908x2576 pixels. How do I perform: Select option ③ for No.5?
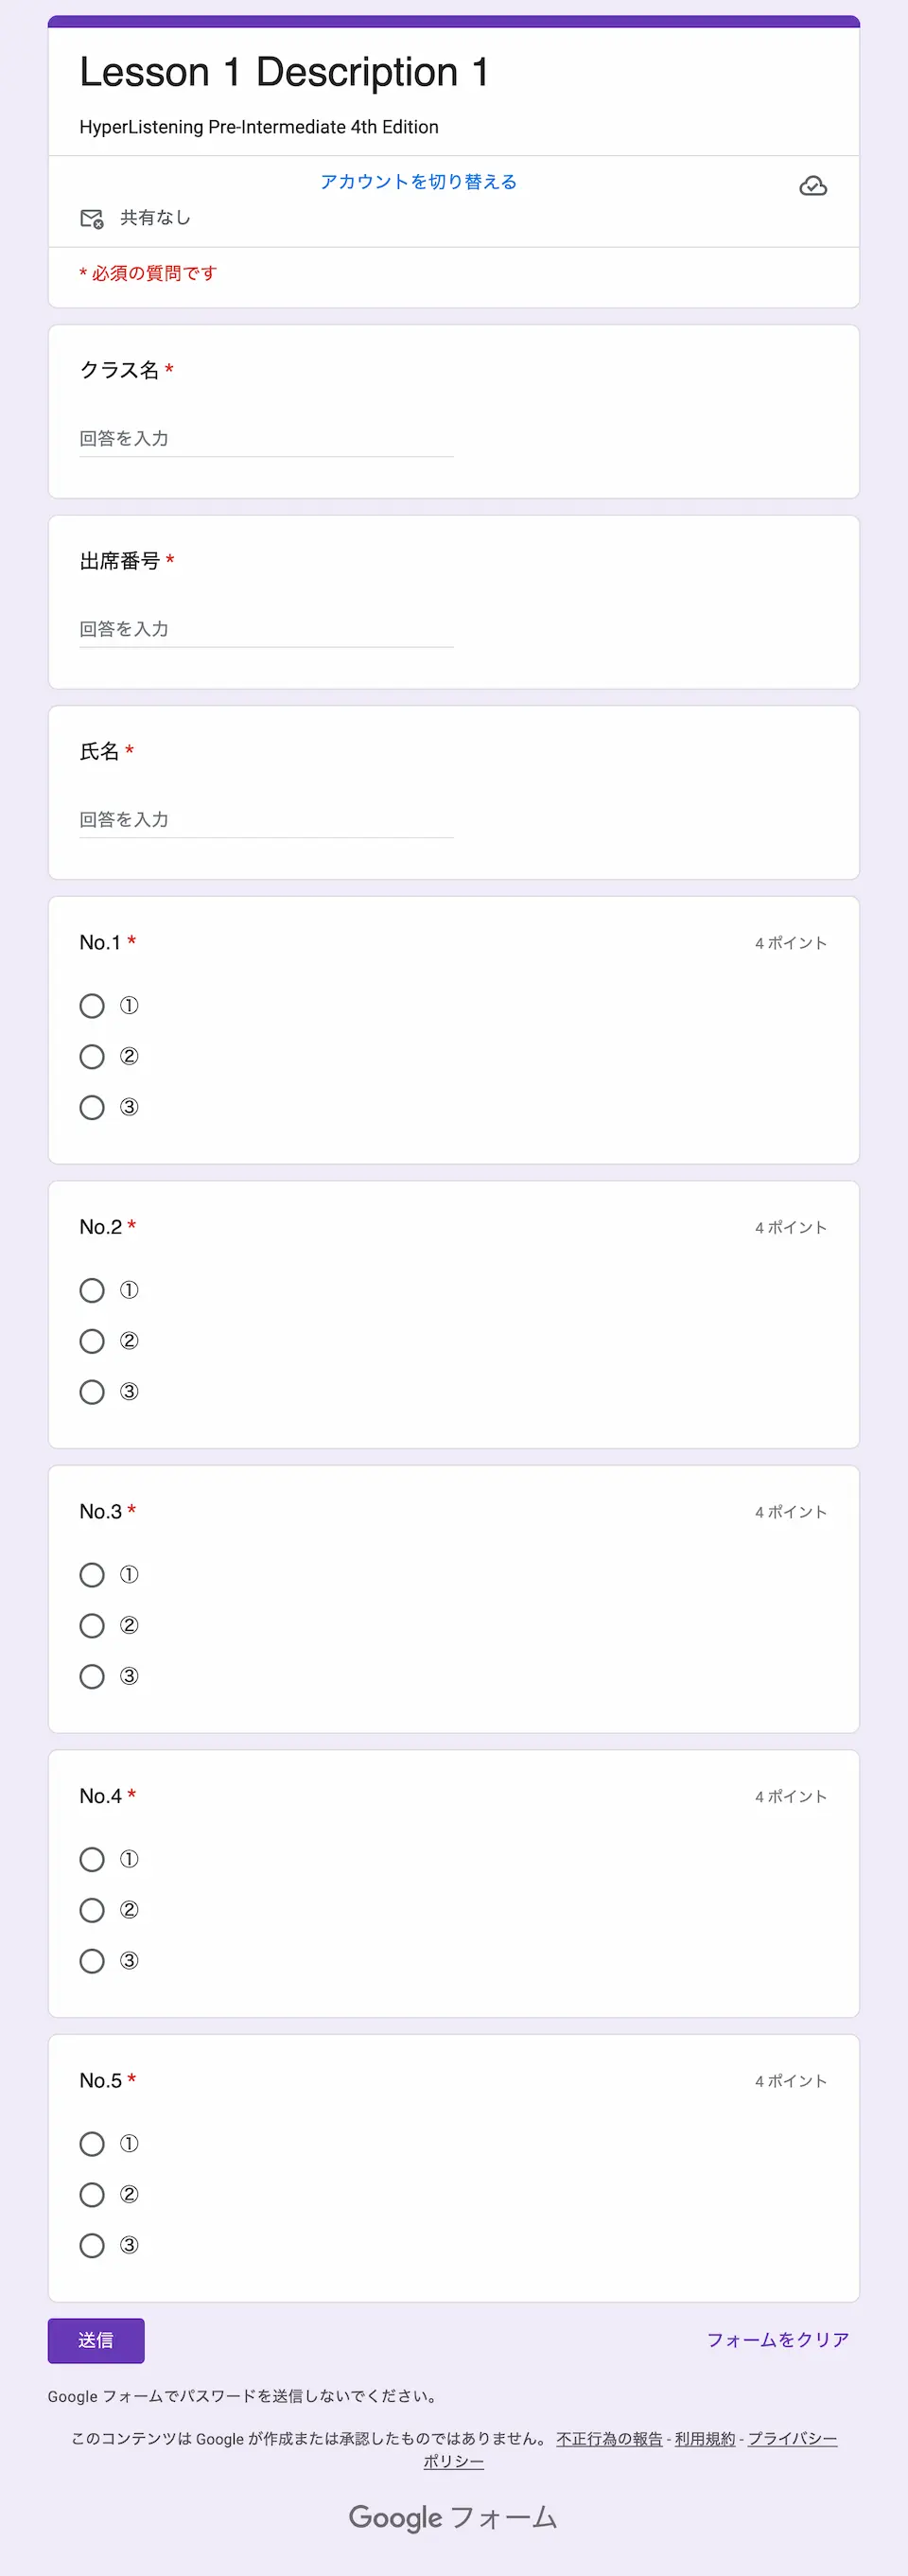[x=92, y=2246]
